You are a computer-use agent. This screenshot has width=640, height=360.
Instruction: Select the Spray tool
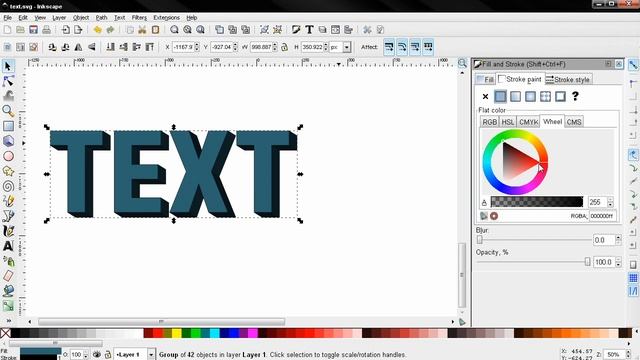click(x=8, y=261)
